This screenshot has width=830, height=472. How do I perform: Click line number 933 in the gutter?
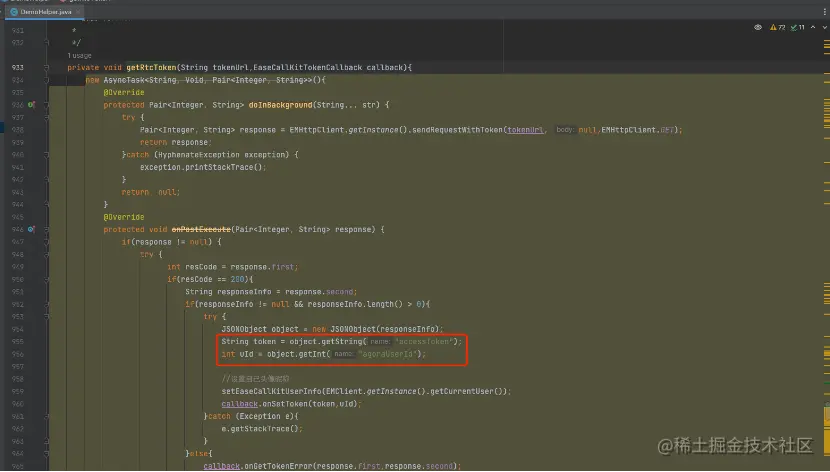tap(17, 68)
